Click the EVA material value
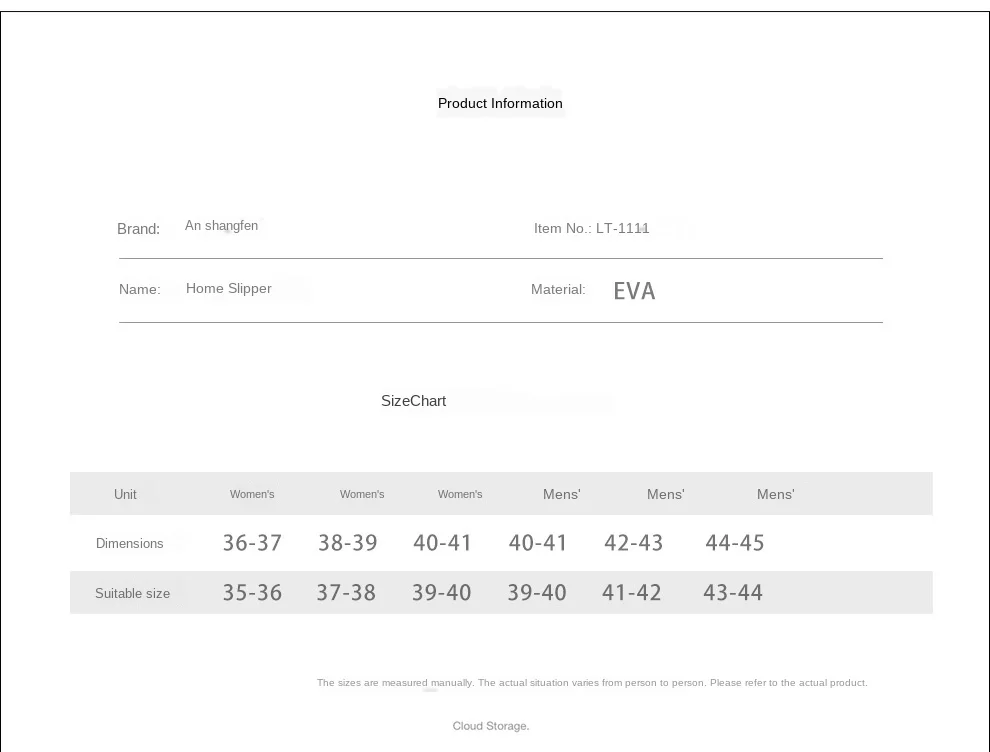This screenshot has width=990, height=752. [x=634, y=290]
